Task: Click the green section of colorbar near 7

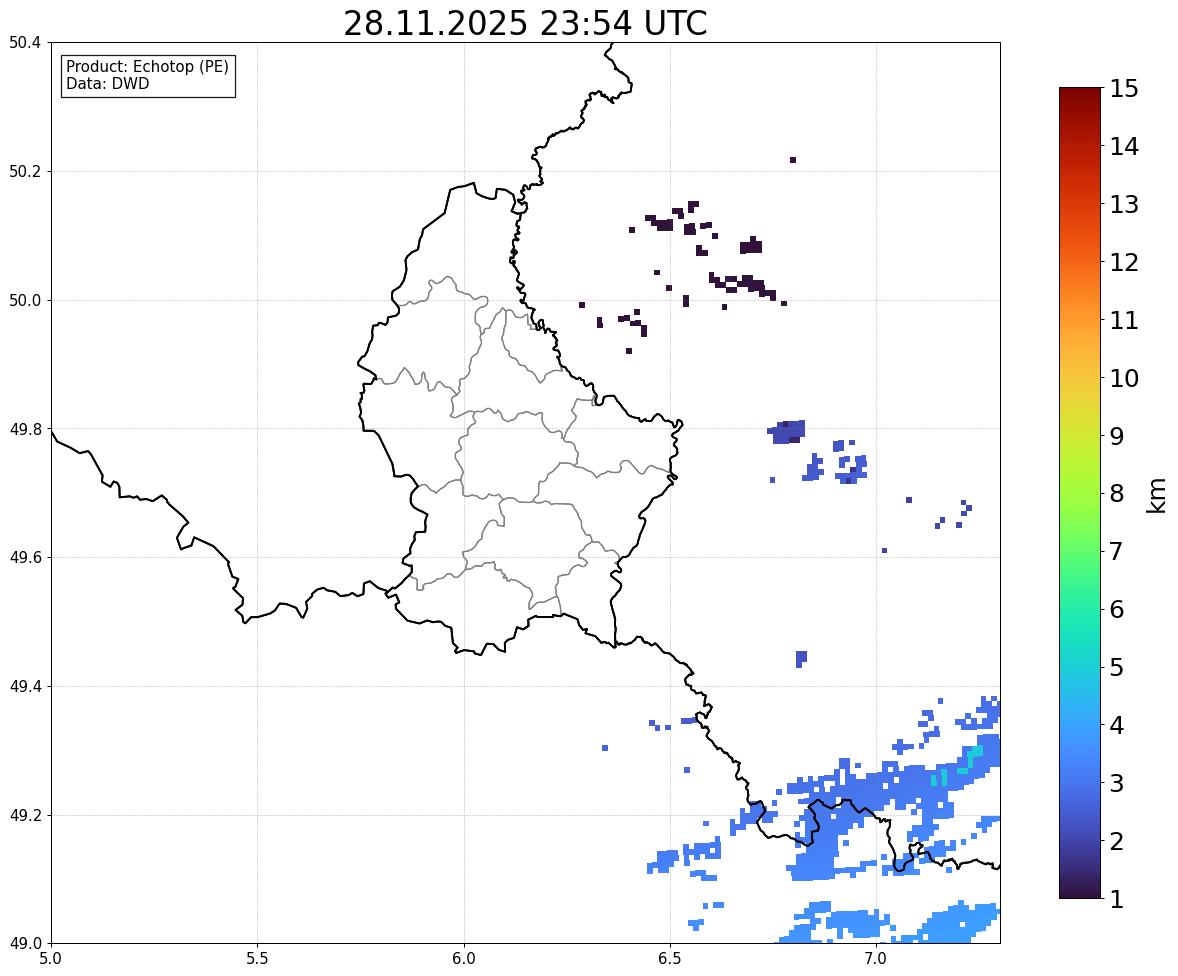Action: coord(1080,551)
